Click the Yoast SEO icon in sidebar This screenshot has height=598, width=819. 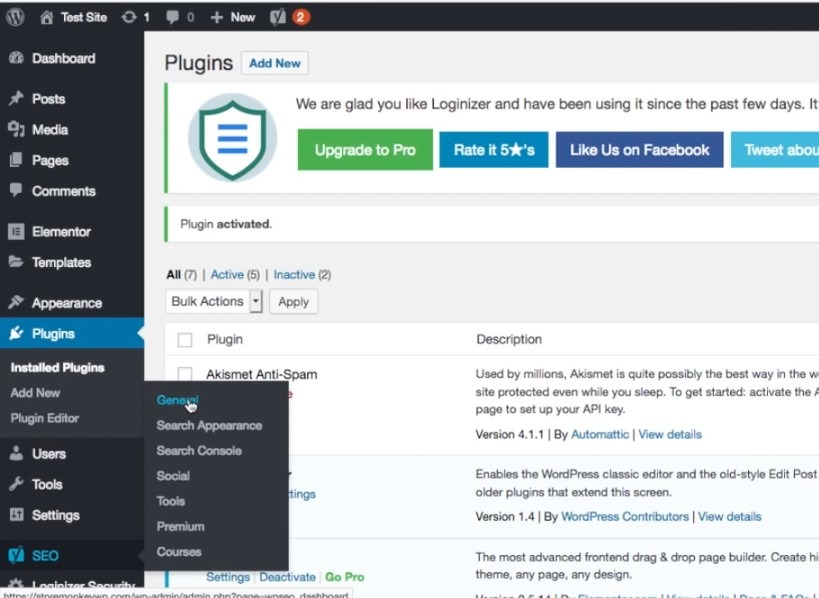click(16, 555)
